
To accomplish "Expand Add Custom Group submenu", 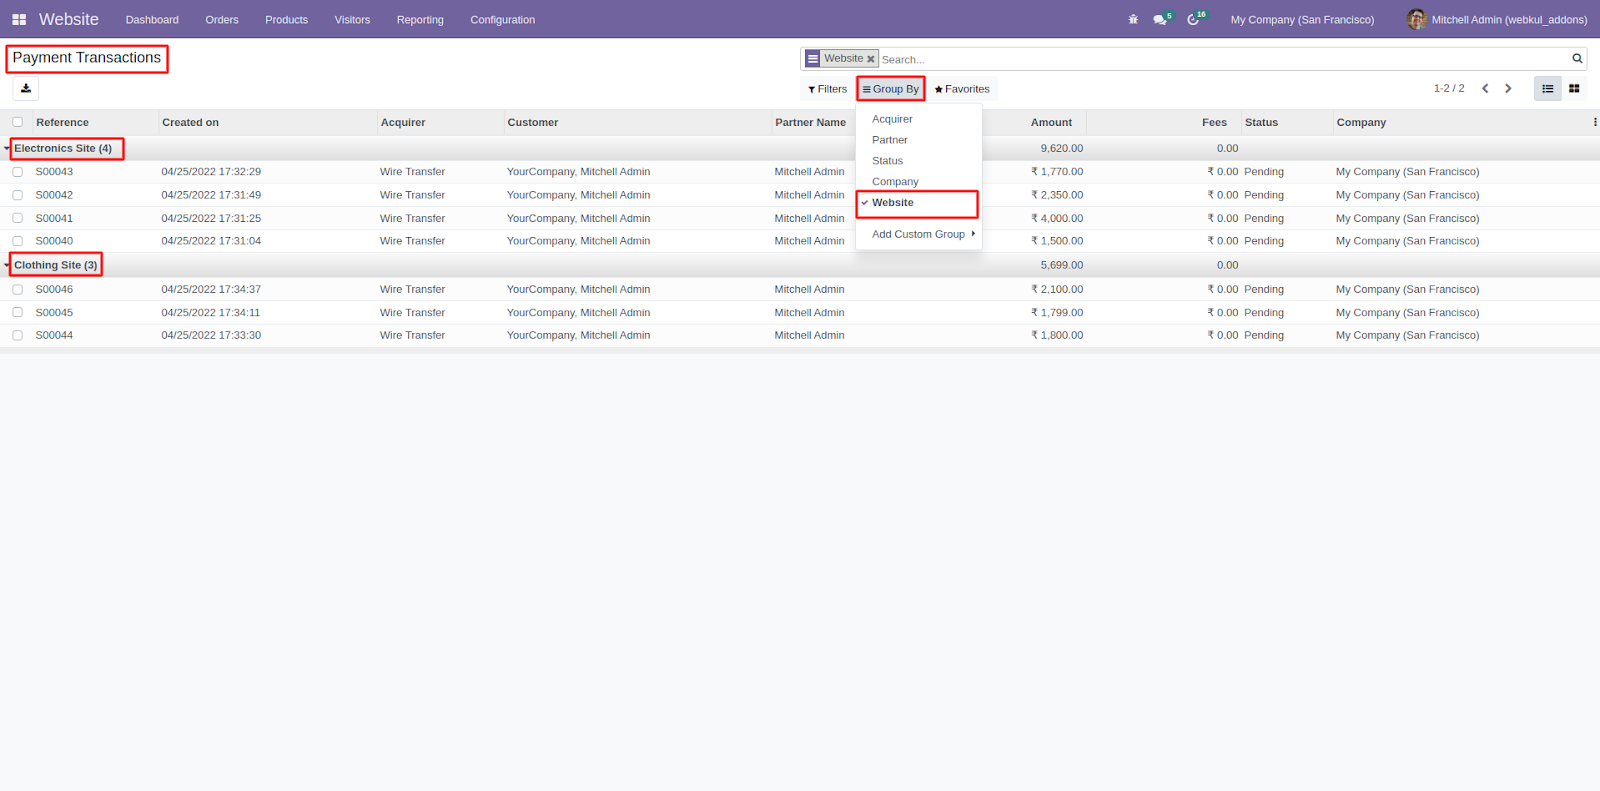I will coord(919,235).
